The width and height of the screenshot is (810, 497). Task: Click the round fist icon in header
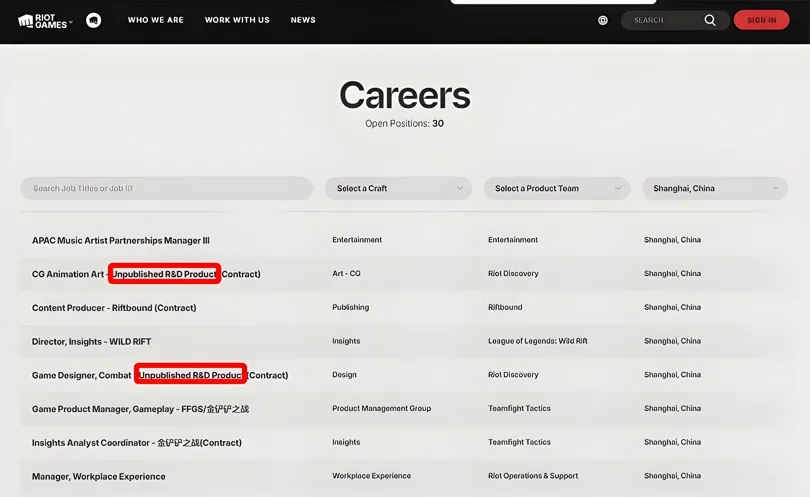pyautogui.click(x=93, y=20)
